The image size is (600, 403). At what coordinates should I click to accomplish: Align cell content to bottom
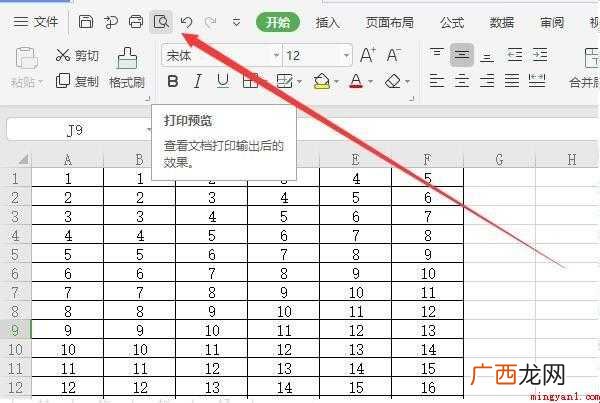pyautogui.click(x=487, y=56)
